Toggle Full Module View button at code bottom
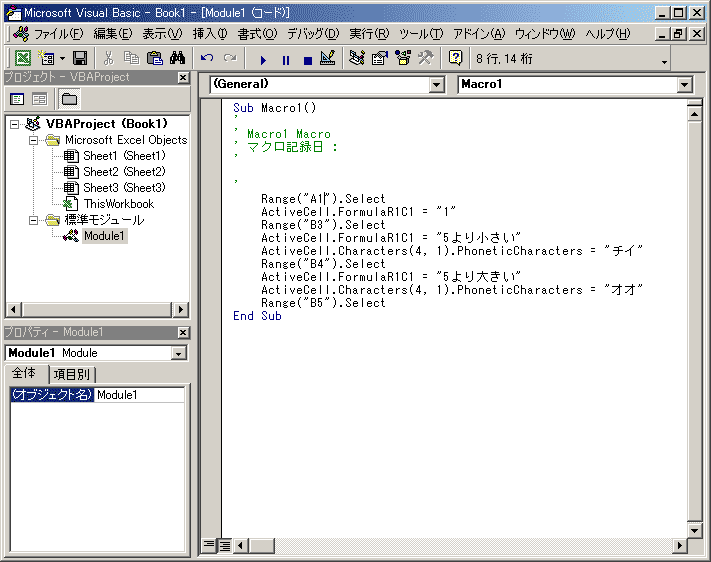 (224, 545)
